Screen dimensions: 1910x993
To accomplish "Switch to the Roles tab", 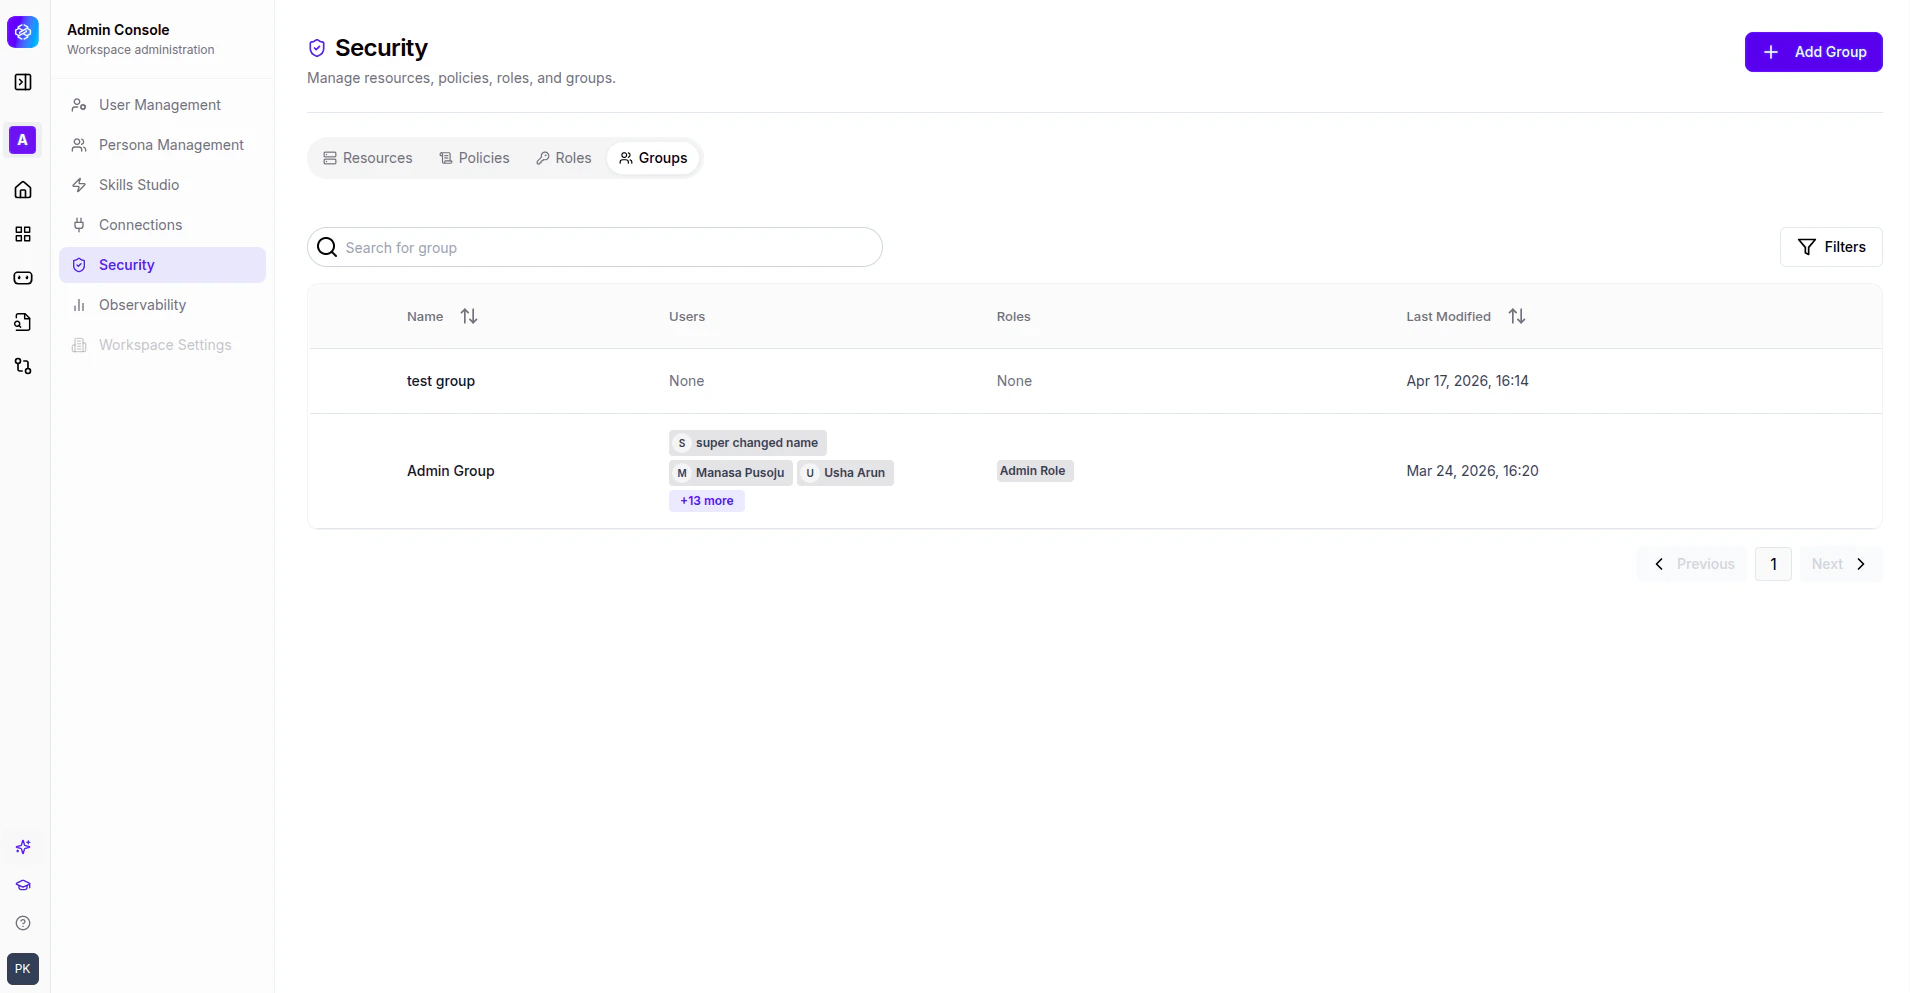I will (563, 158).
